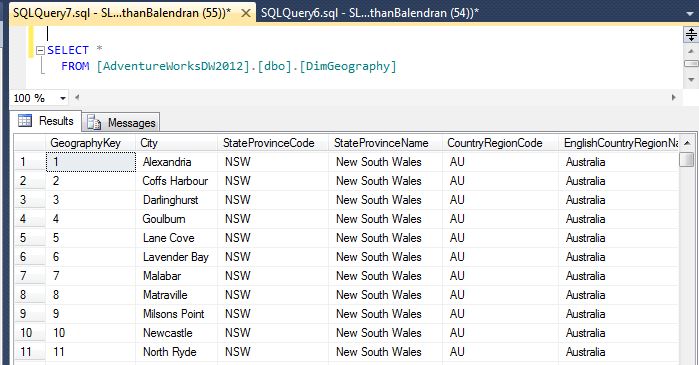Switch to the SQLQuery6.sql tab
The height and width of the screenshot is (365, 699).
(370, 13)
